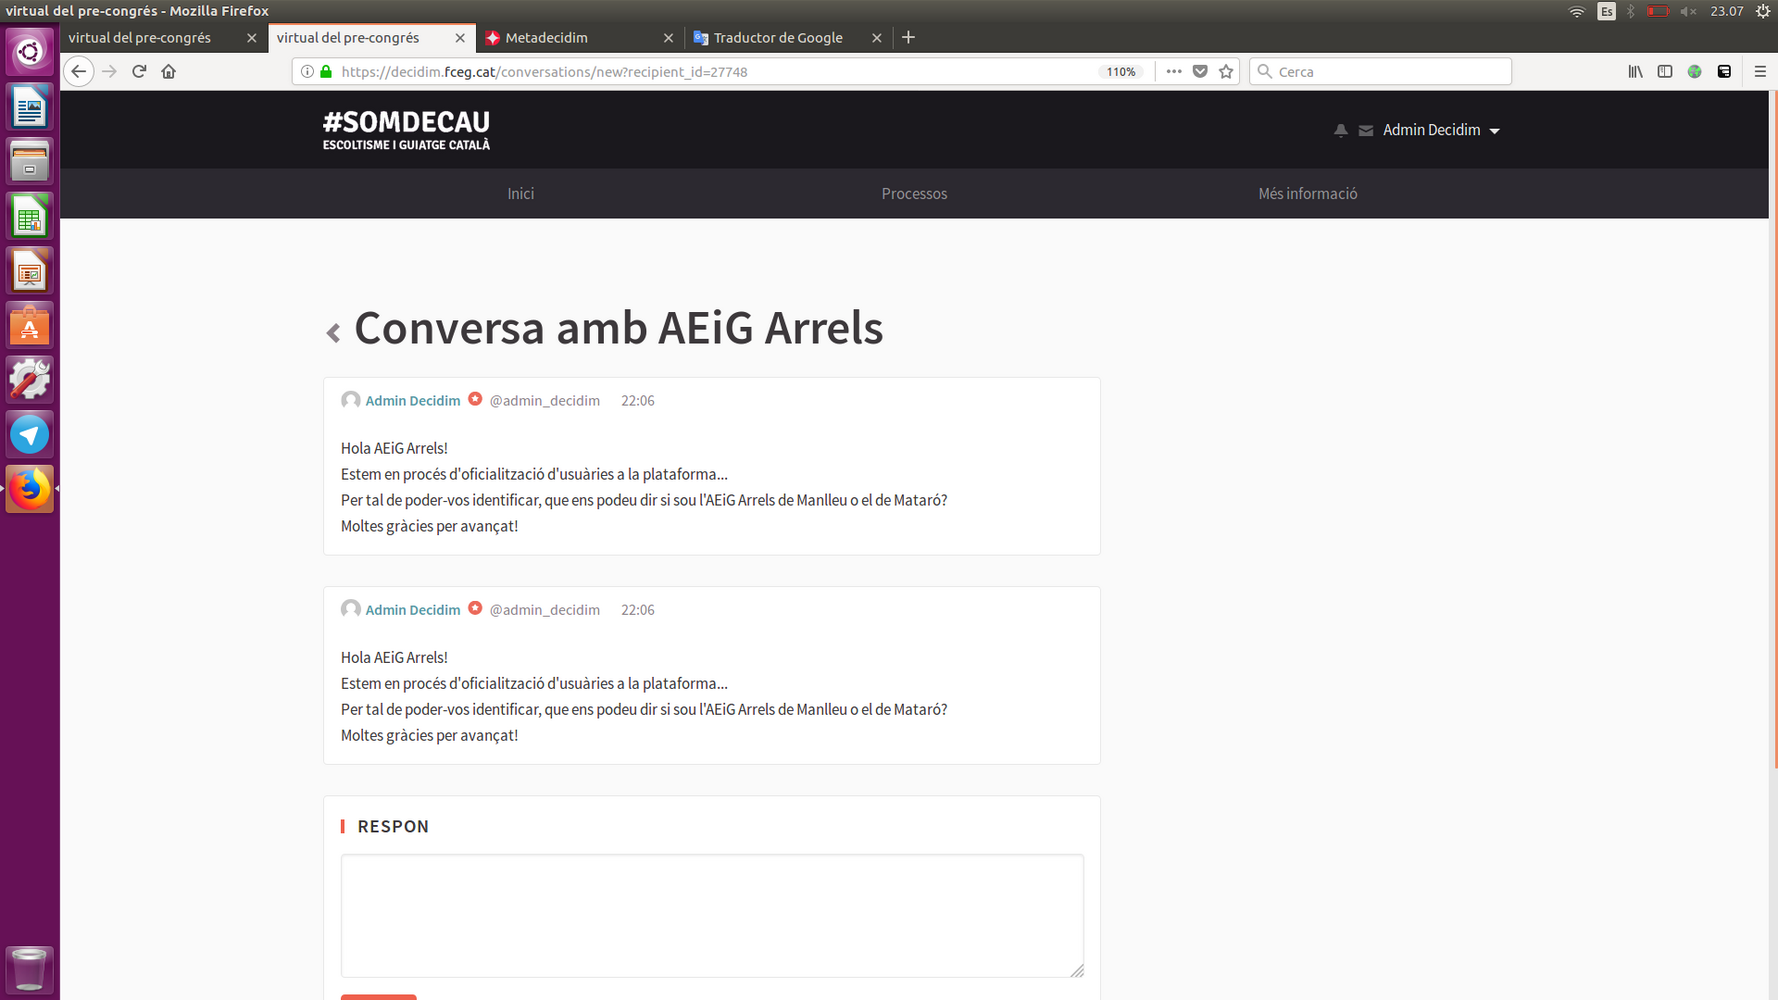Click Admin Decidim author link in first message
Screen dimensions: 1778x1000
click(412, 401)
